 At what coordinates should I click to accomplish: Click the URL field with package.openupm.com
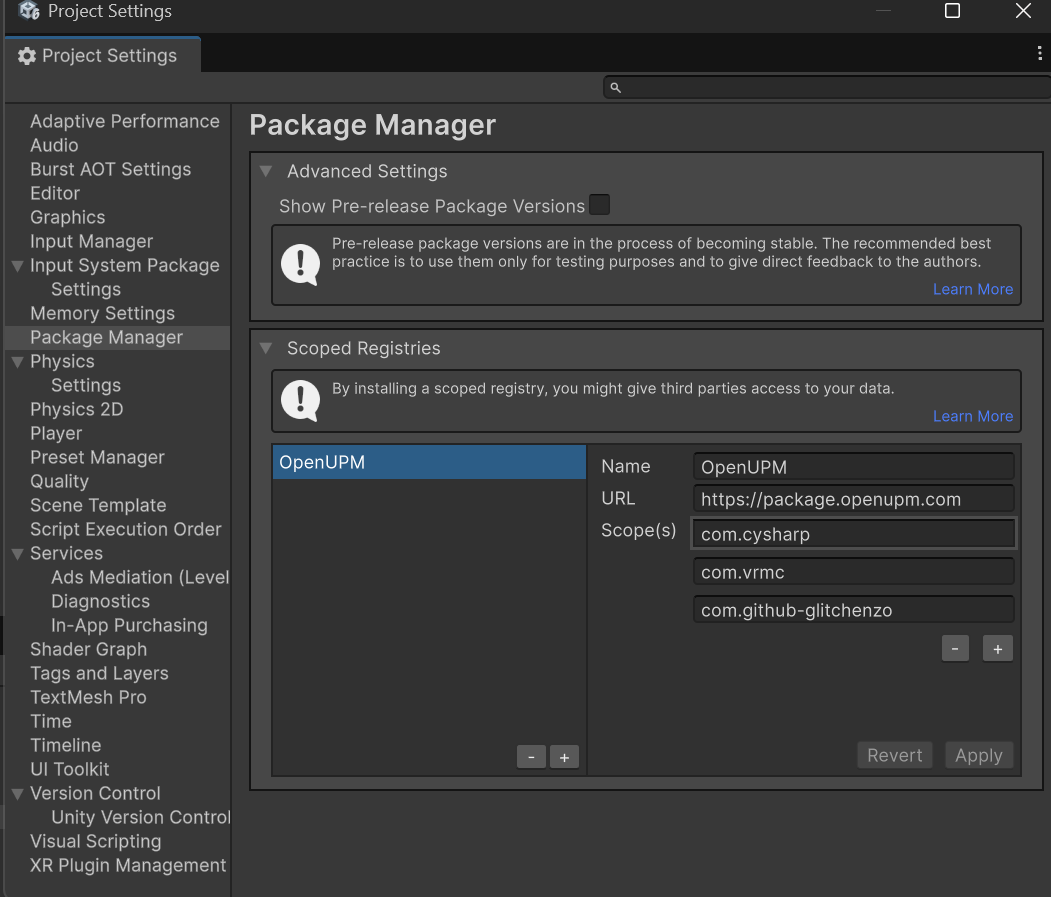point(853,499)
